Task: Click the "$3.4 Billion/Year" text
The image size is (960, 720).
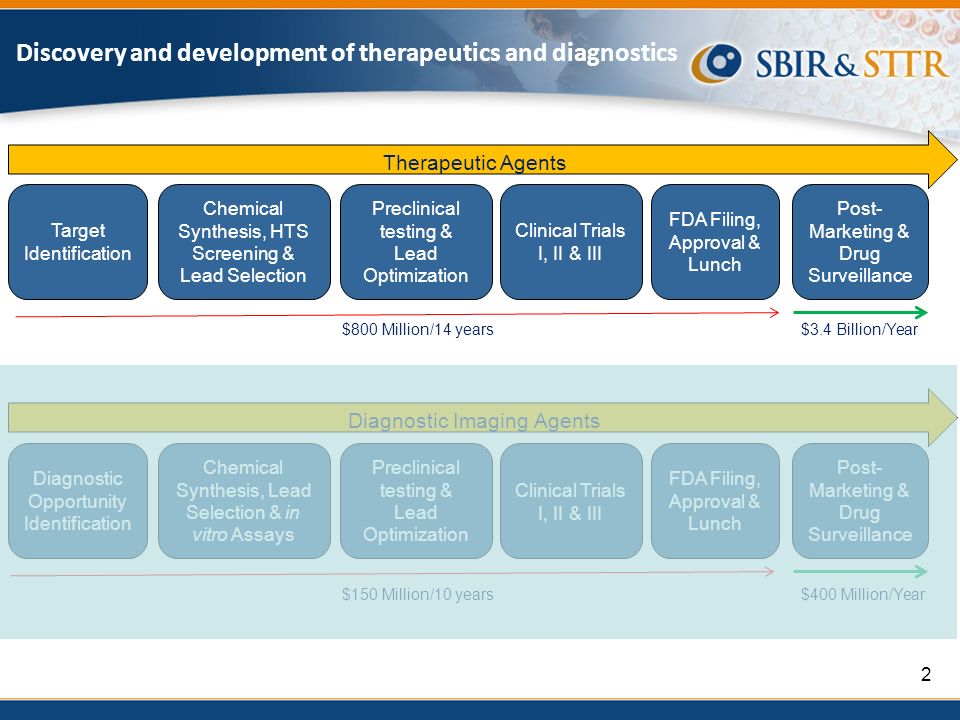Action: (859, 329)
